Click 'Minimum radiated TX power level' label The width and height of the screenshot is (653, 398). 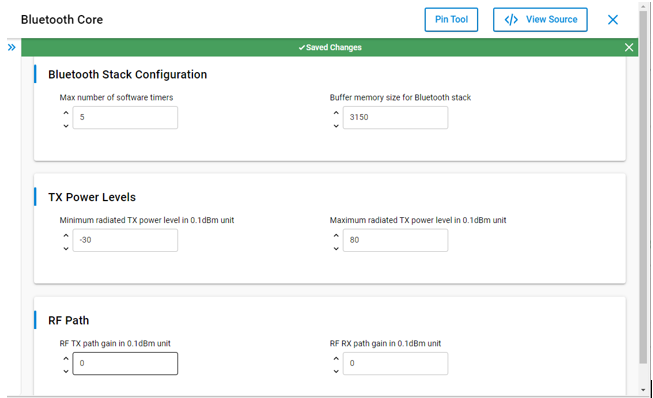coord(147,220)
